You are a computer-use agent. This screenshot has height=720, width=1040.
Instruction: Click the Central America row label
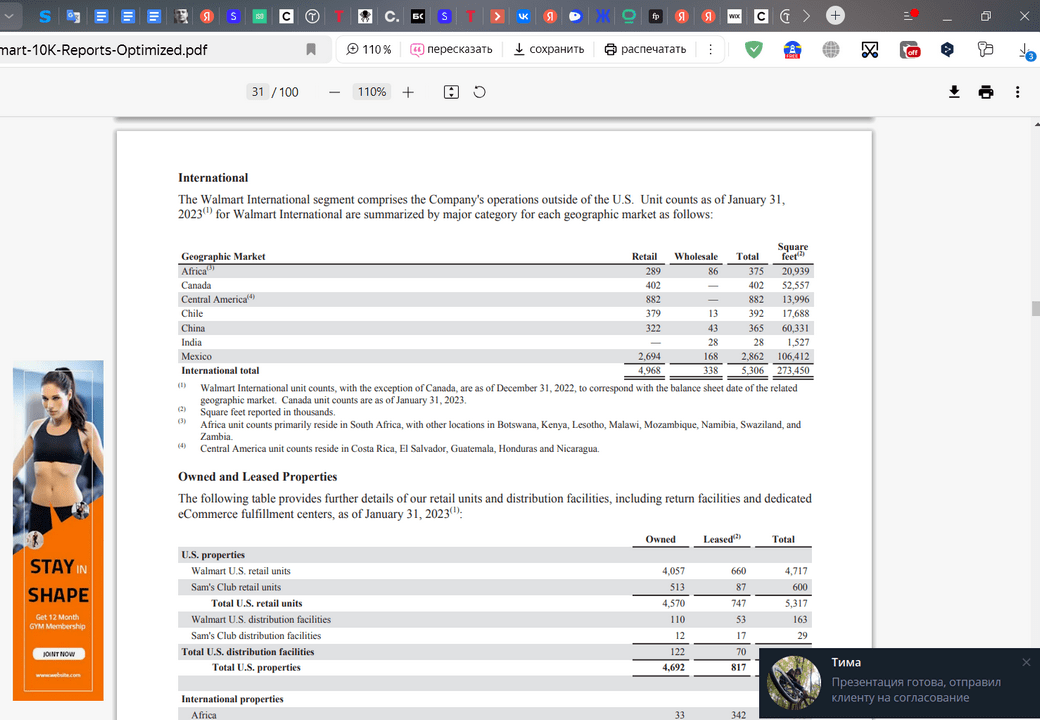[218, 299]
